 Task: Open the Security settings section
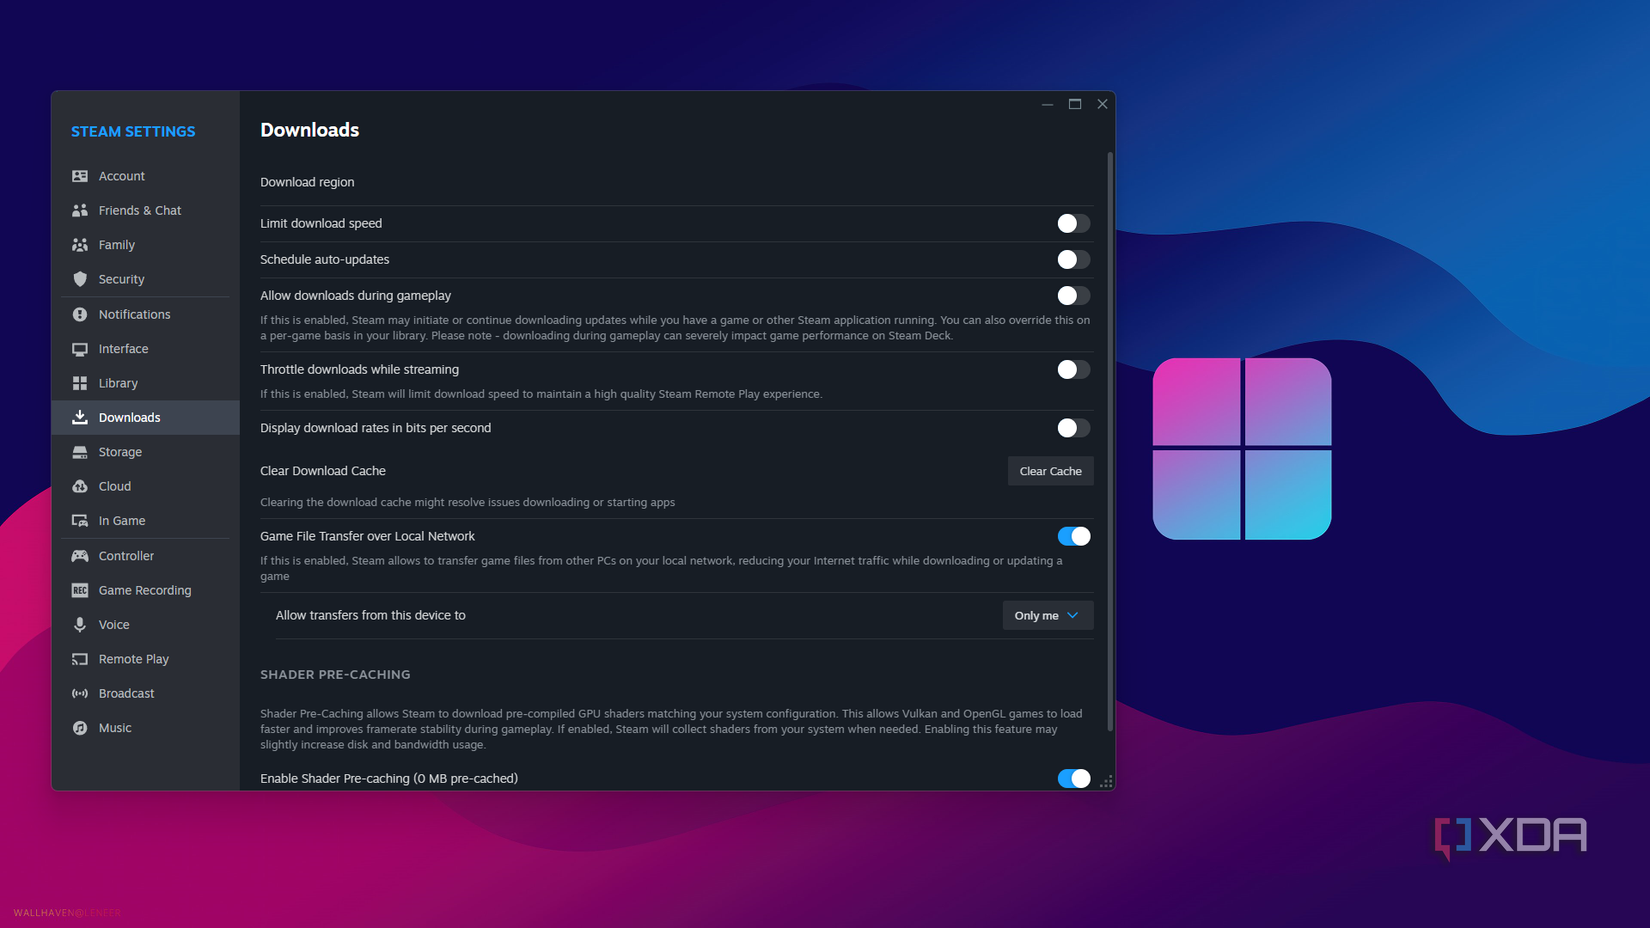pos(146,279)
